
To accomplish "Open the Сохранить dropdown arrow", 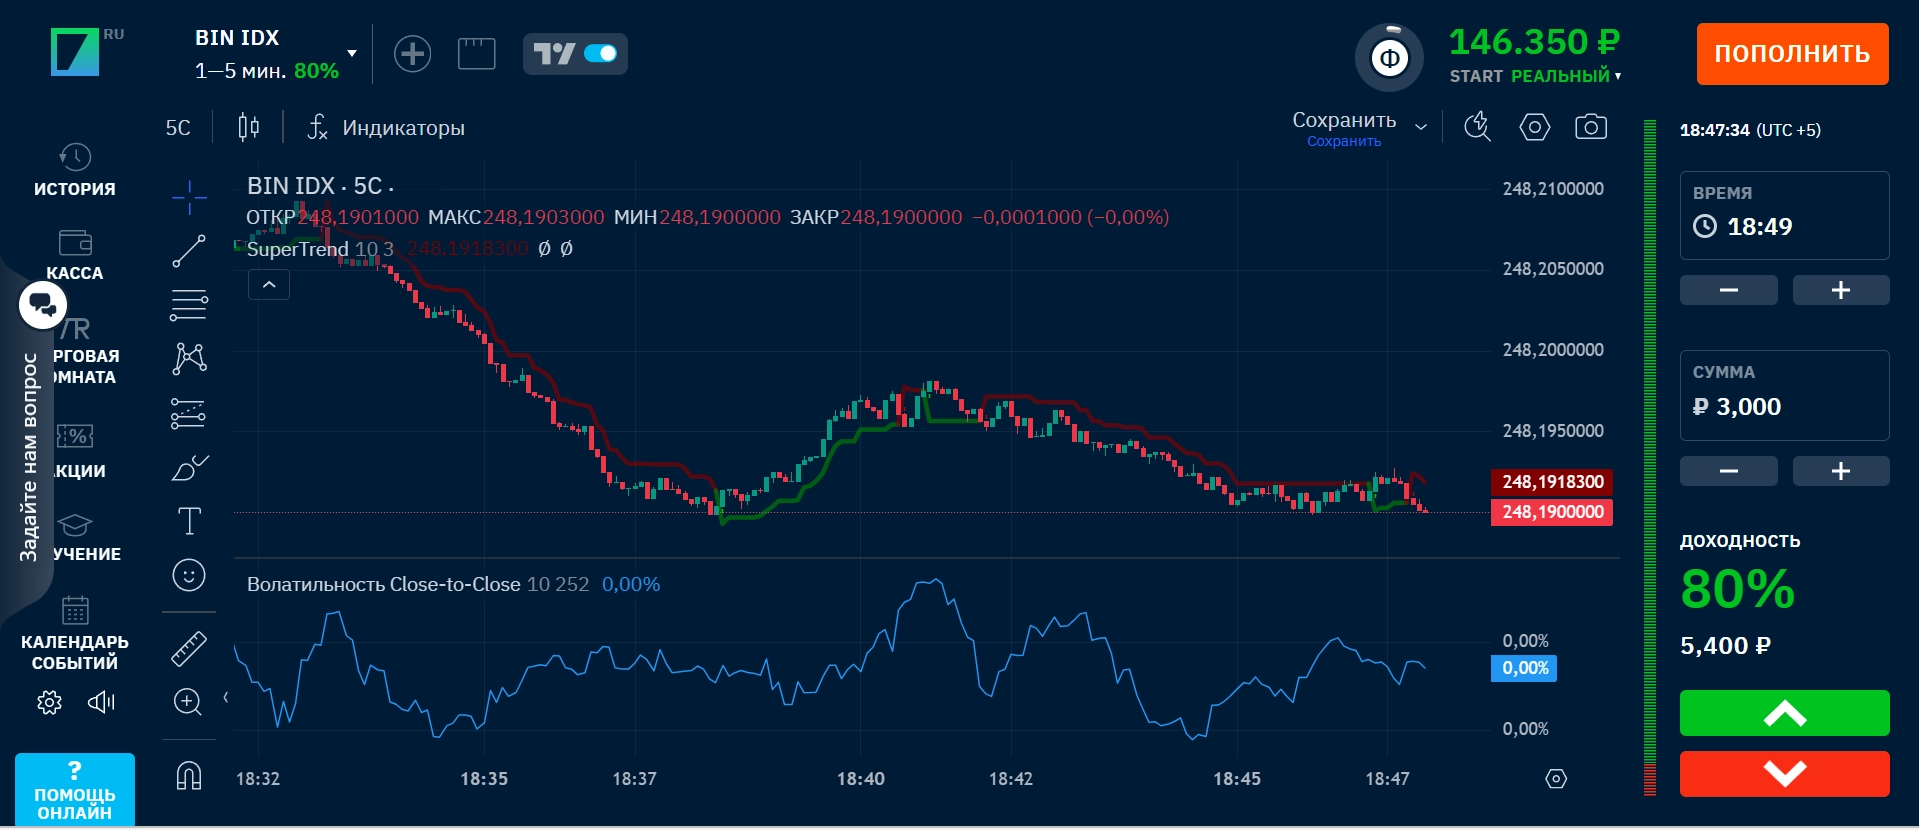I will point(1421,127).
